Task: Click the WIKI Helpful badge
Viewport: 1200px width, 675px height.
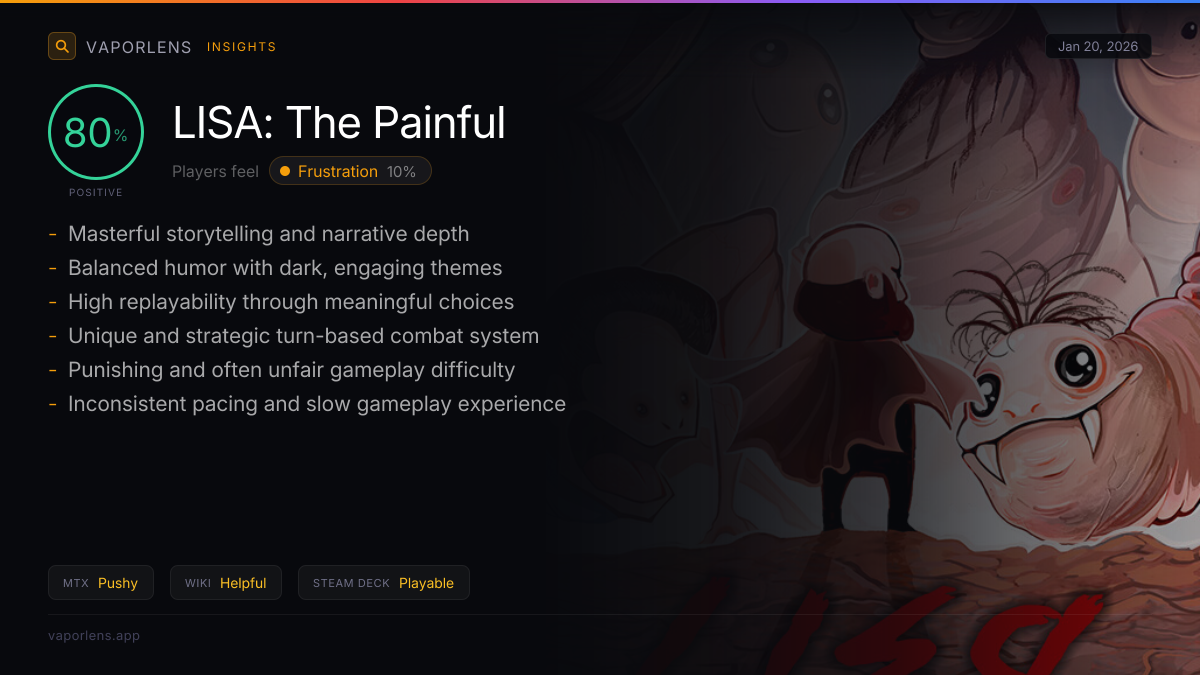Action: click(x=226, y=583)
